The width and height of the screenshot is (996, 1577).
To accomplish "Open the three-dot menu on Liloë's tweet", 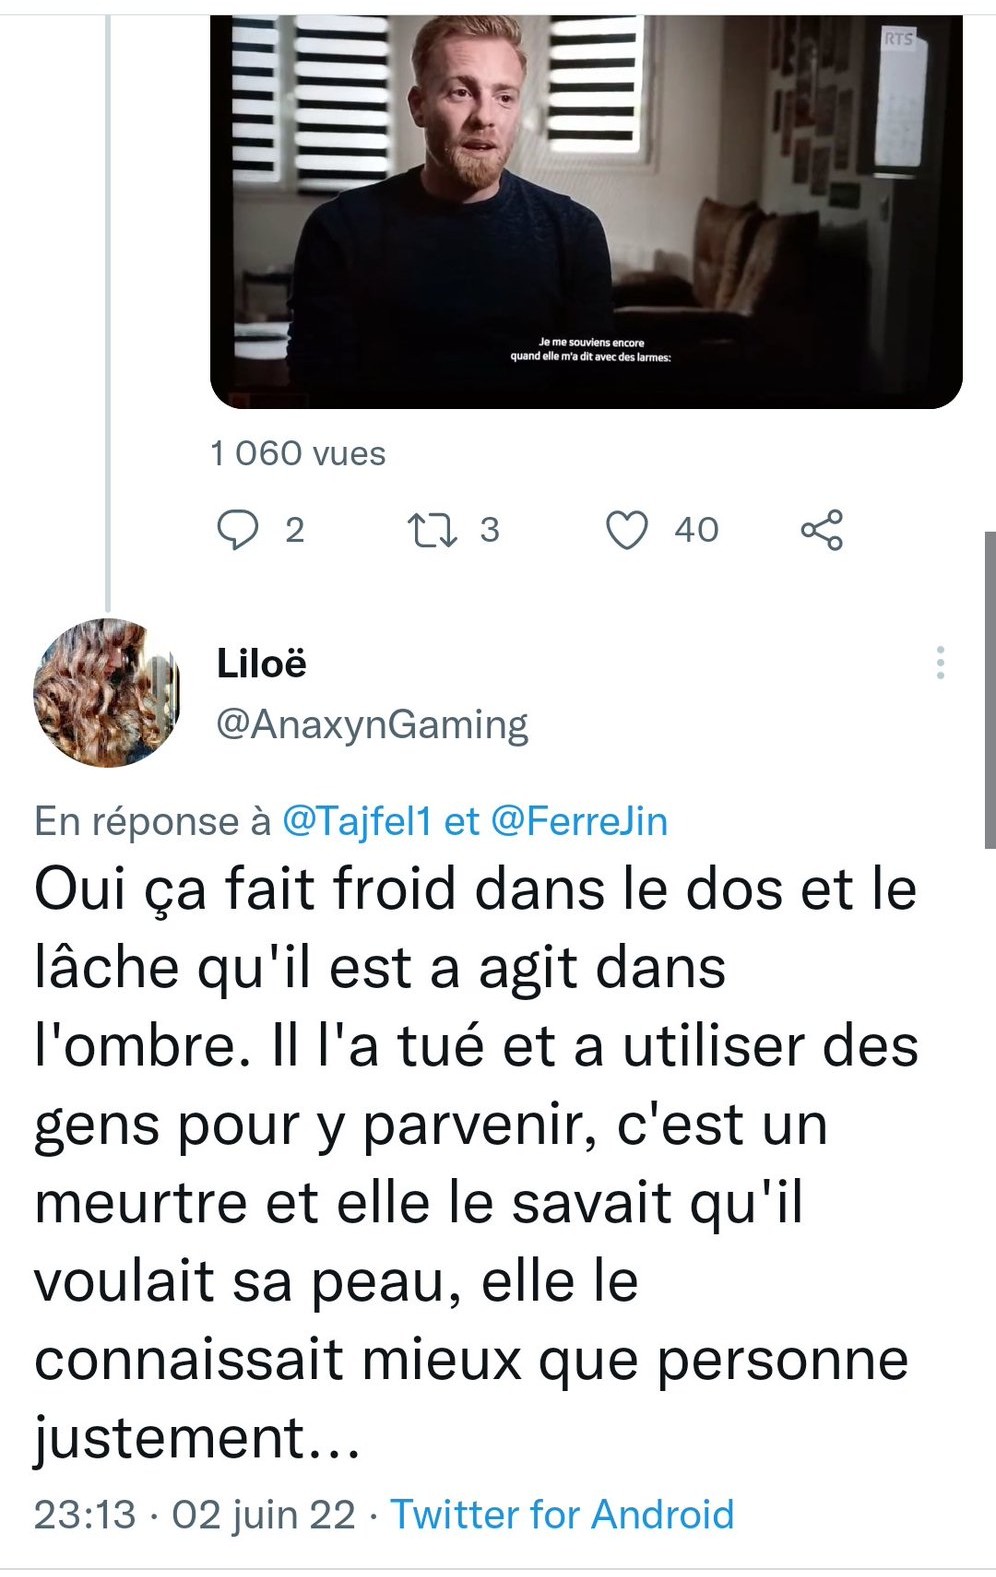I will tap(940, 663).
